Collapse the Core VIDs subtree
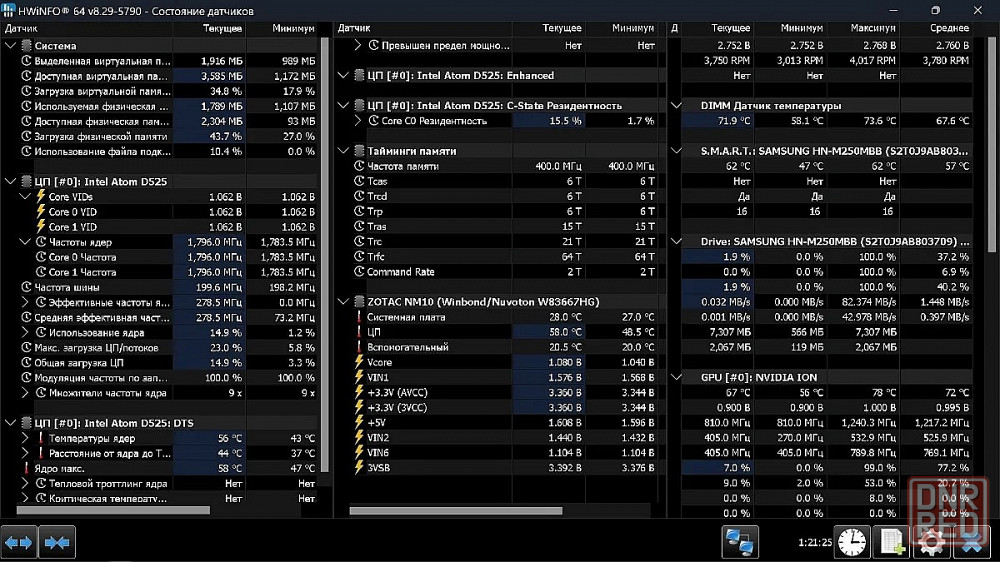Viewport: 1000px width, 562px height. click(x=26, y=197)
